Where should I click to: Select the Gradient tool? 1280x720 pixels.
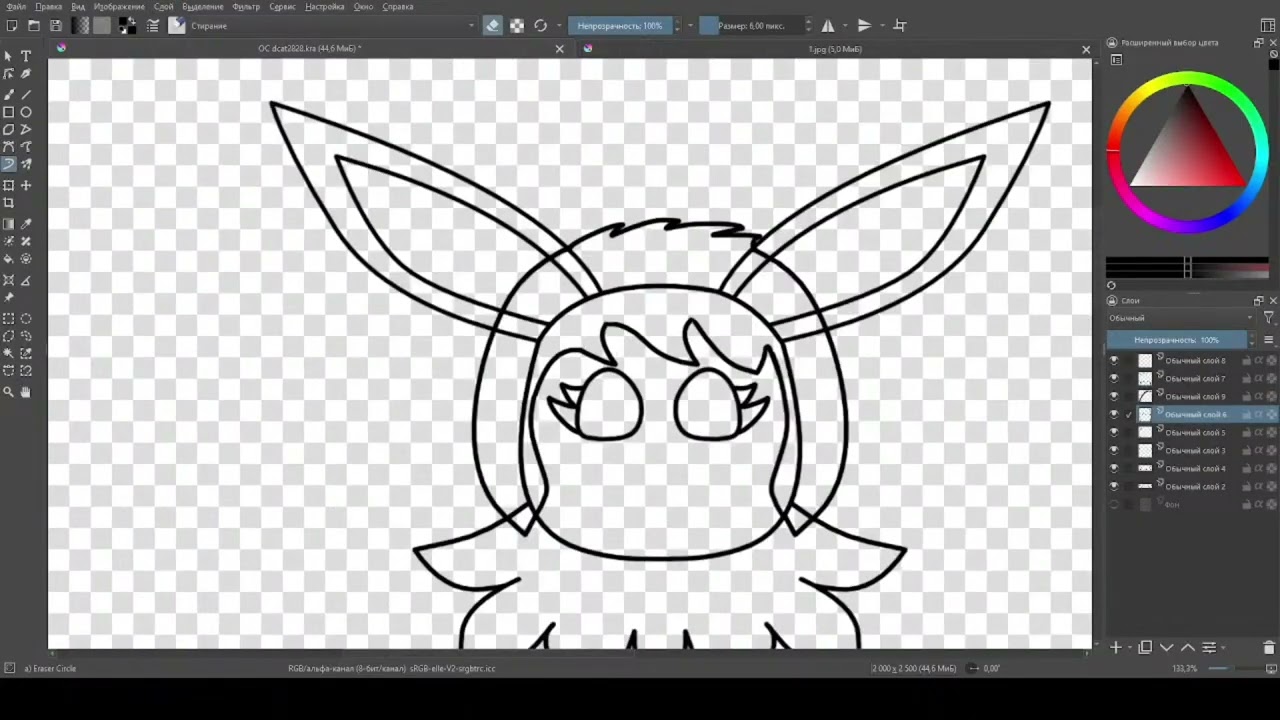(x=9, y=224)
